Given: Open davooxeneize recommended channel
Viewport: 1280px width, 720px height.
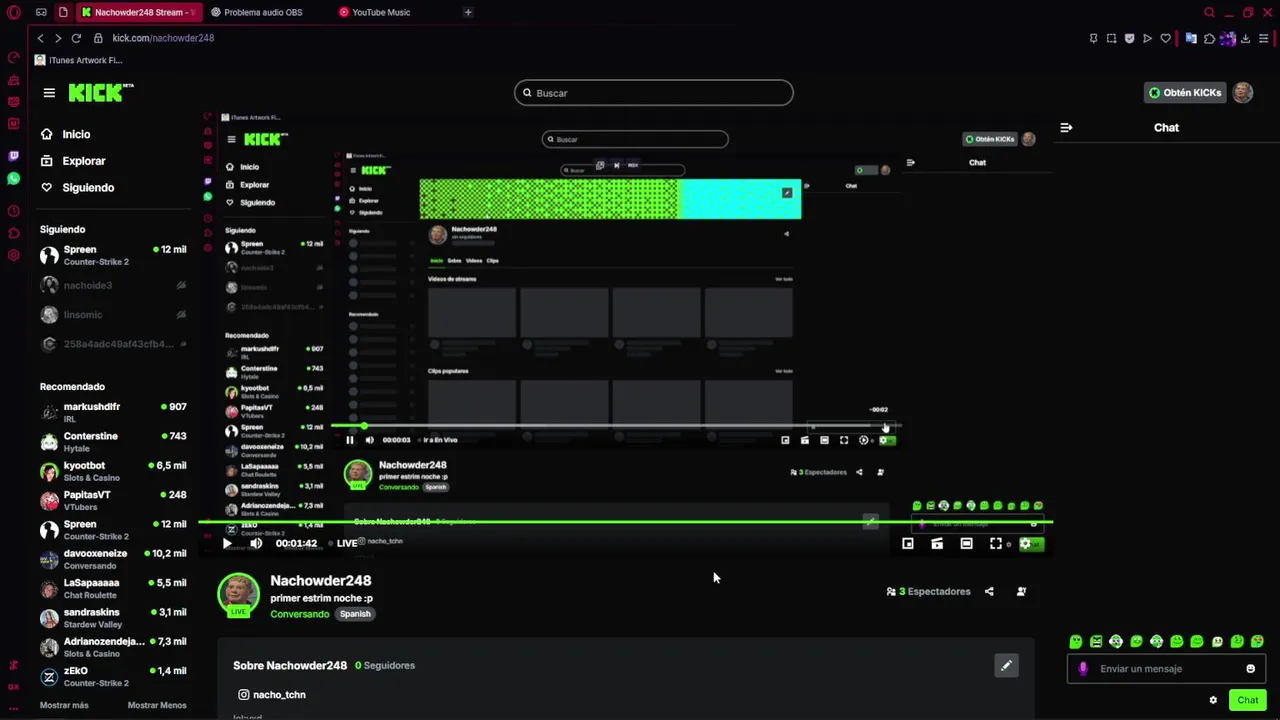Looking at the screenshot, I should tap(113, 559).
